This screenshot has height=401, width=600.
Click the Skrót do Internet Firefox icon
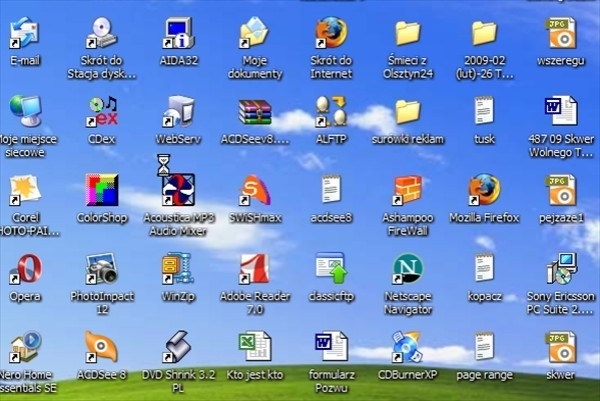point(331,33)
